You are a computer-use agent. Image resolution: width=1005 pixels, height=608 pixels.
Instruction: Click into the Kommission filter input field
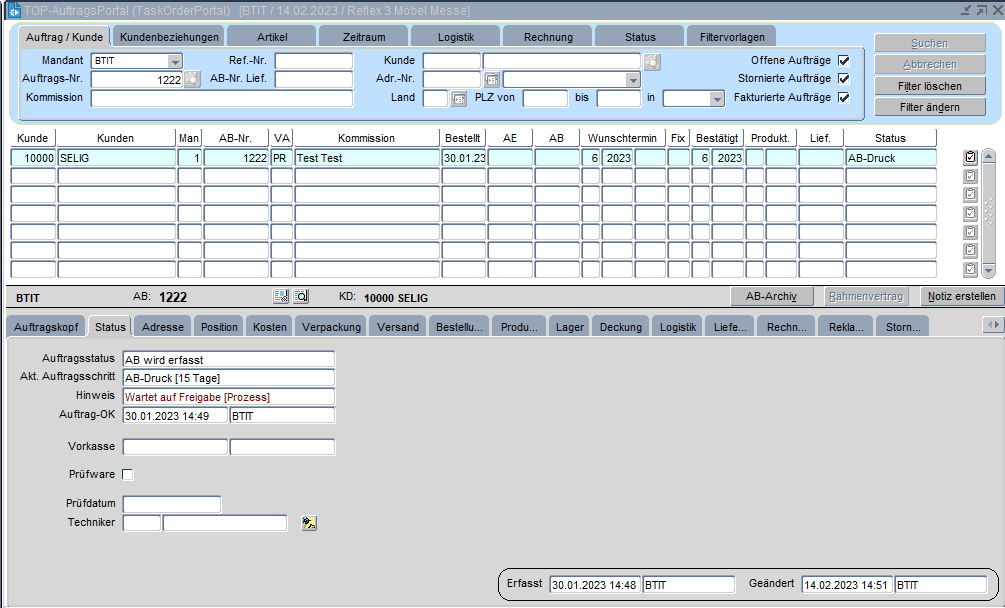pos(221,99)
